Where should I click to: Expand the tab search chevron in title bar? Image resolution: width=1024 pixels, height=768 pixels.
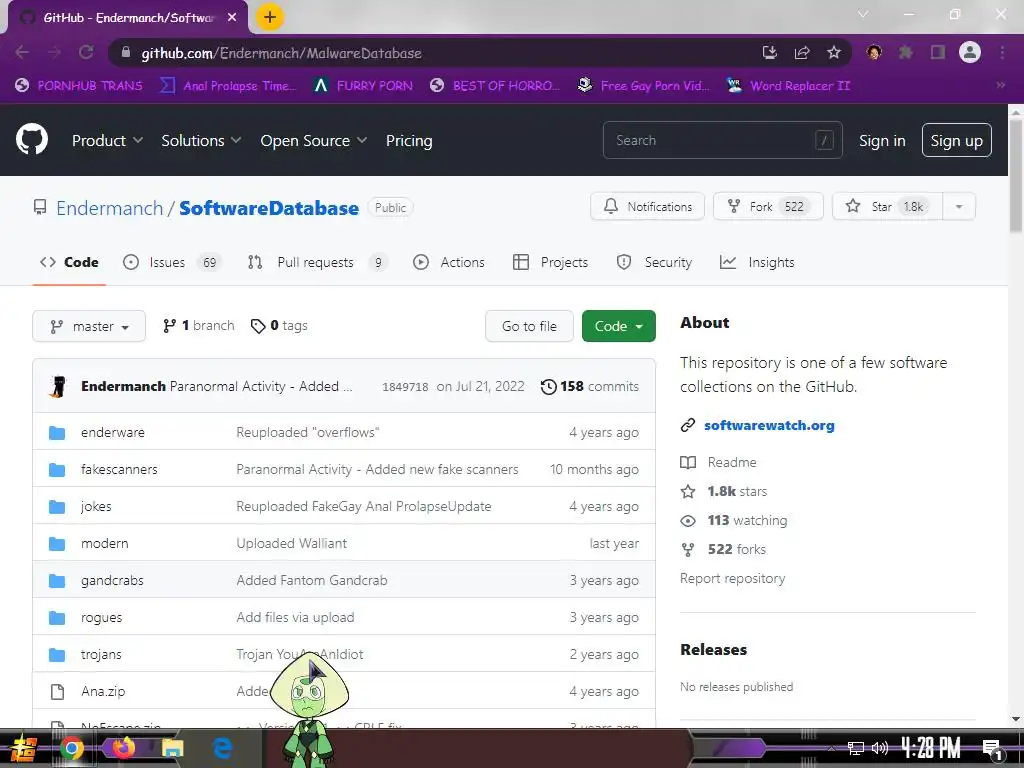(863, 14)
